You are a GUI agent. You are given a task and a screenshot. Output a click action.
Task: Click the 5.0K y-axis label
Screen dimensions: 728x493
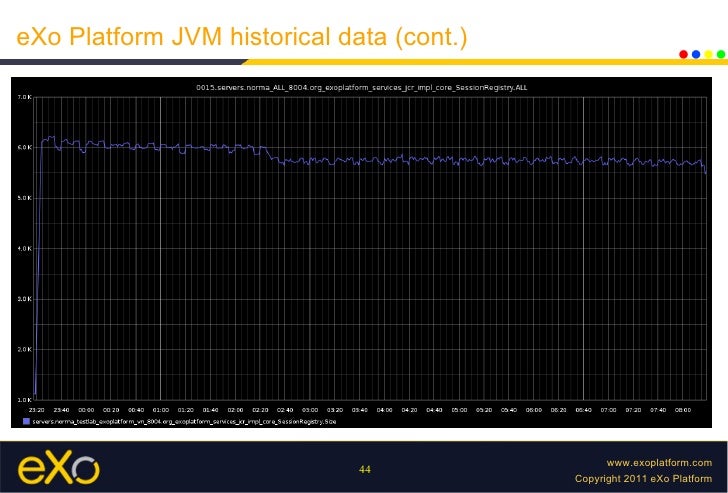point(25,198)
